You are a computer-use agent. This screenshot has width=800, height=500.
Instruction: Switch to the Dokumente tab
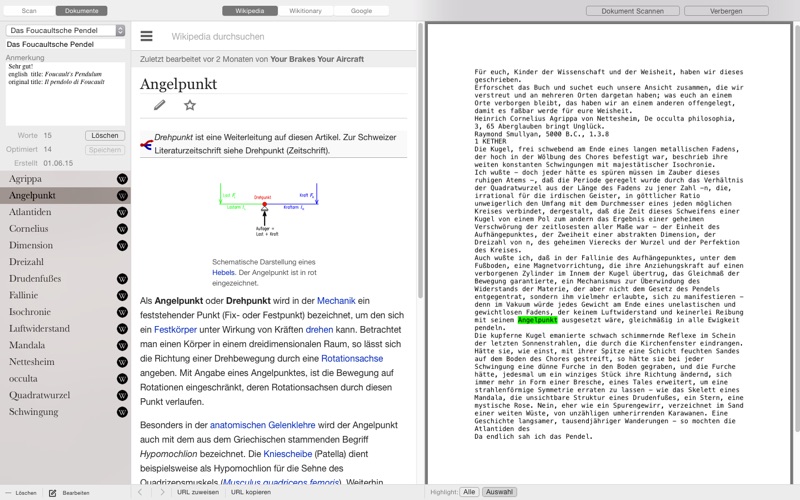(x=82, y=11)
